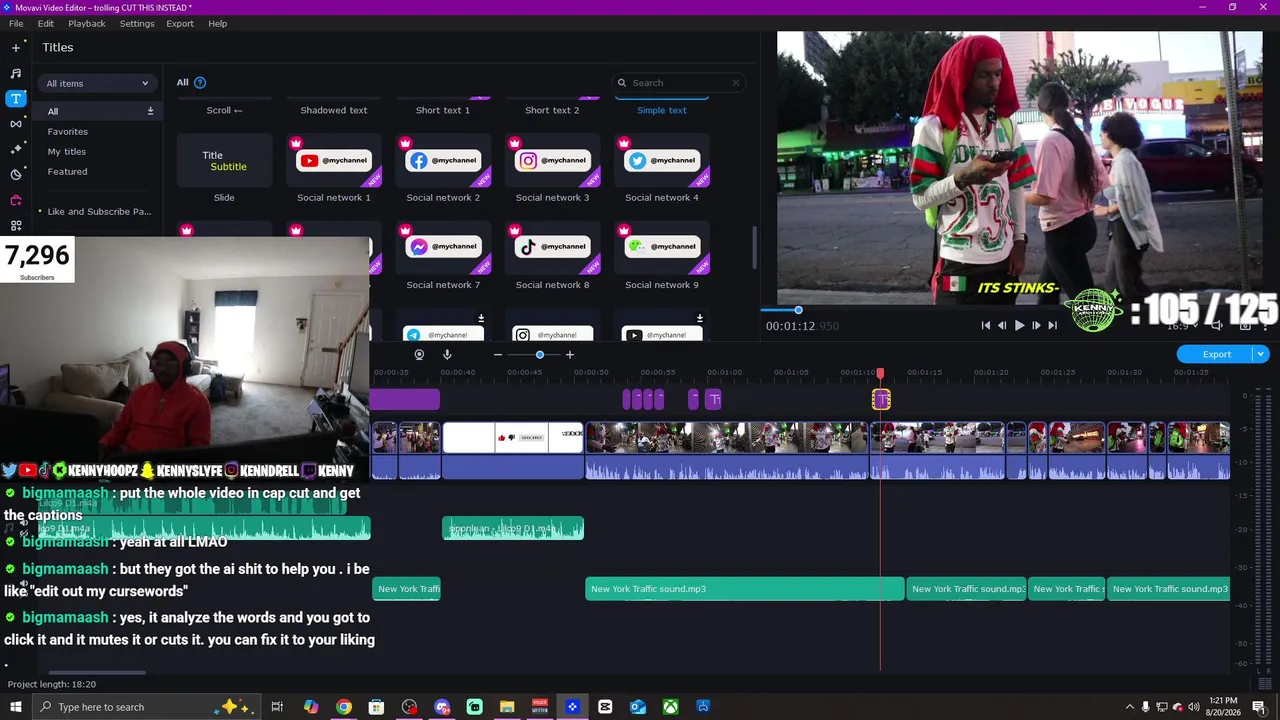
Task: Open the Edit menu
Action: [46, 23]
